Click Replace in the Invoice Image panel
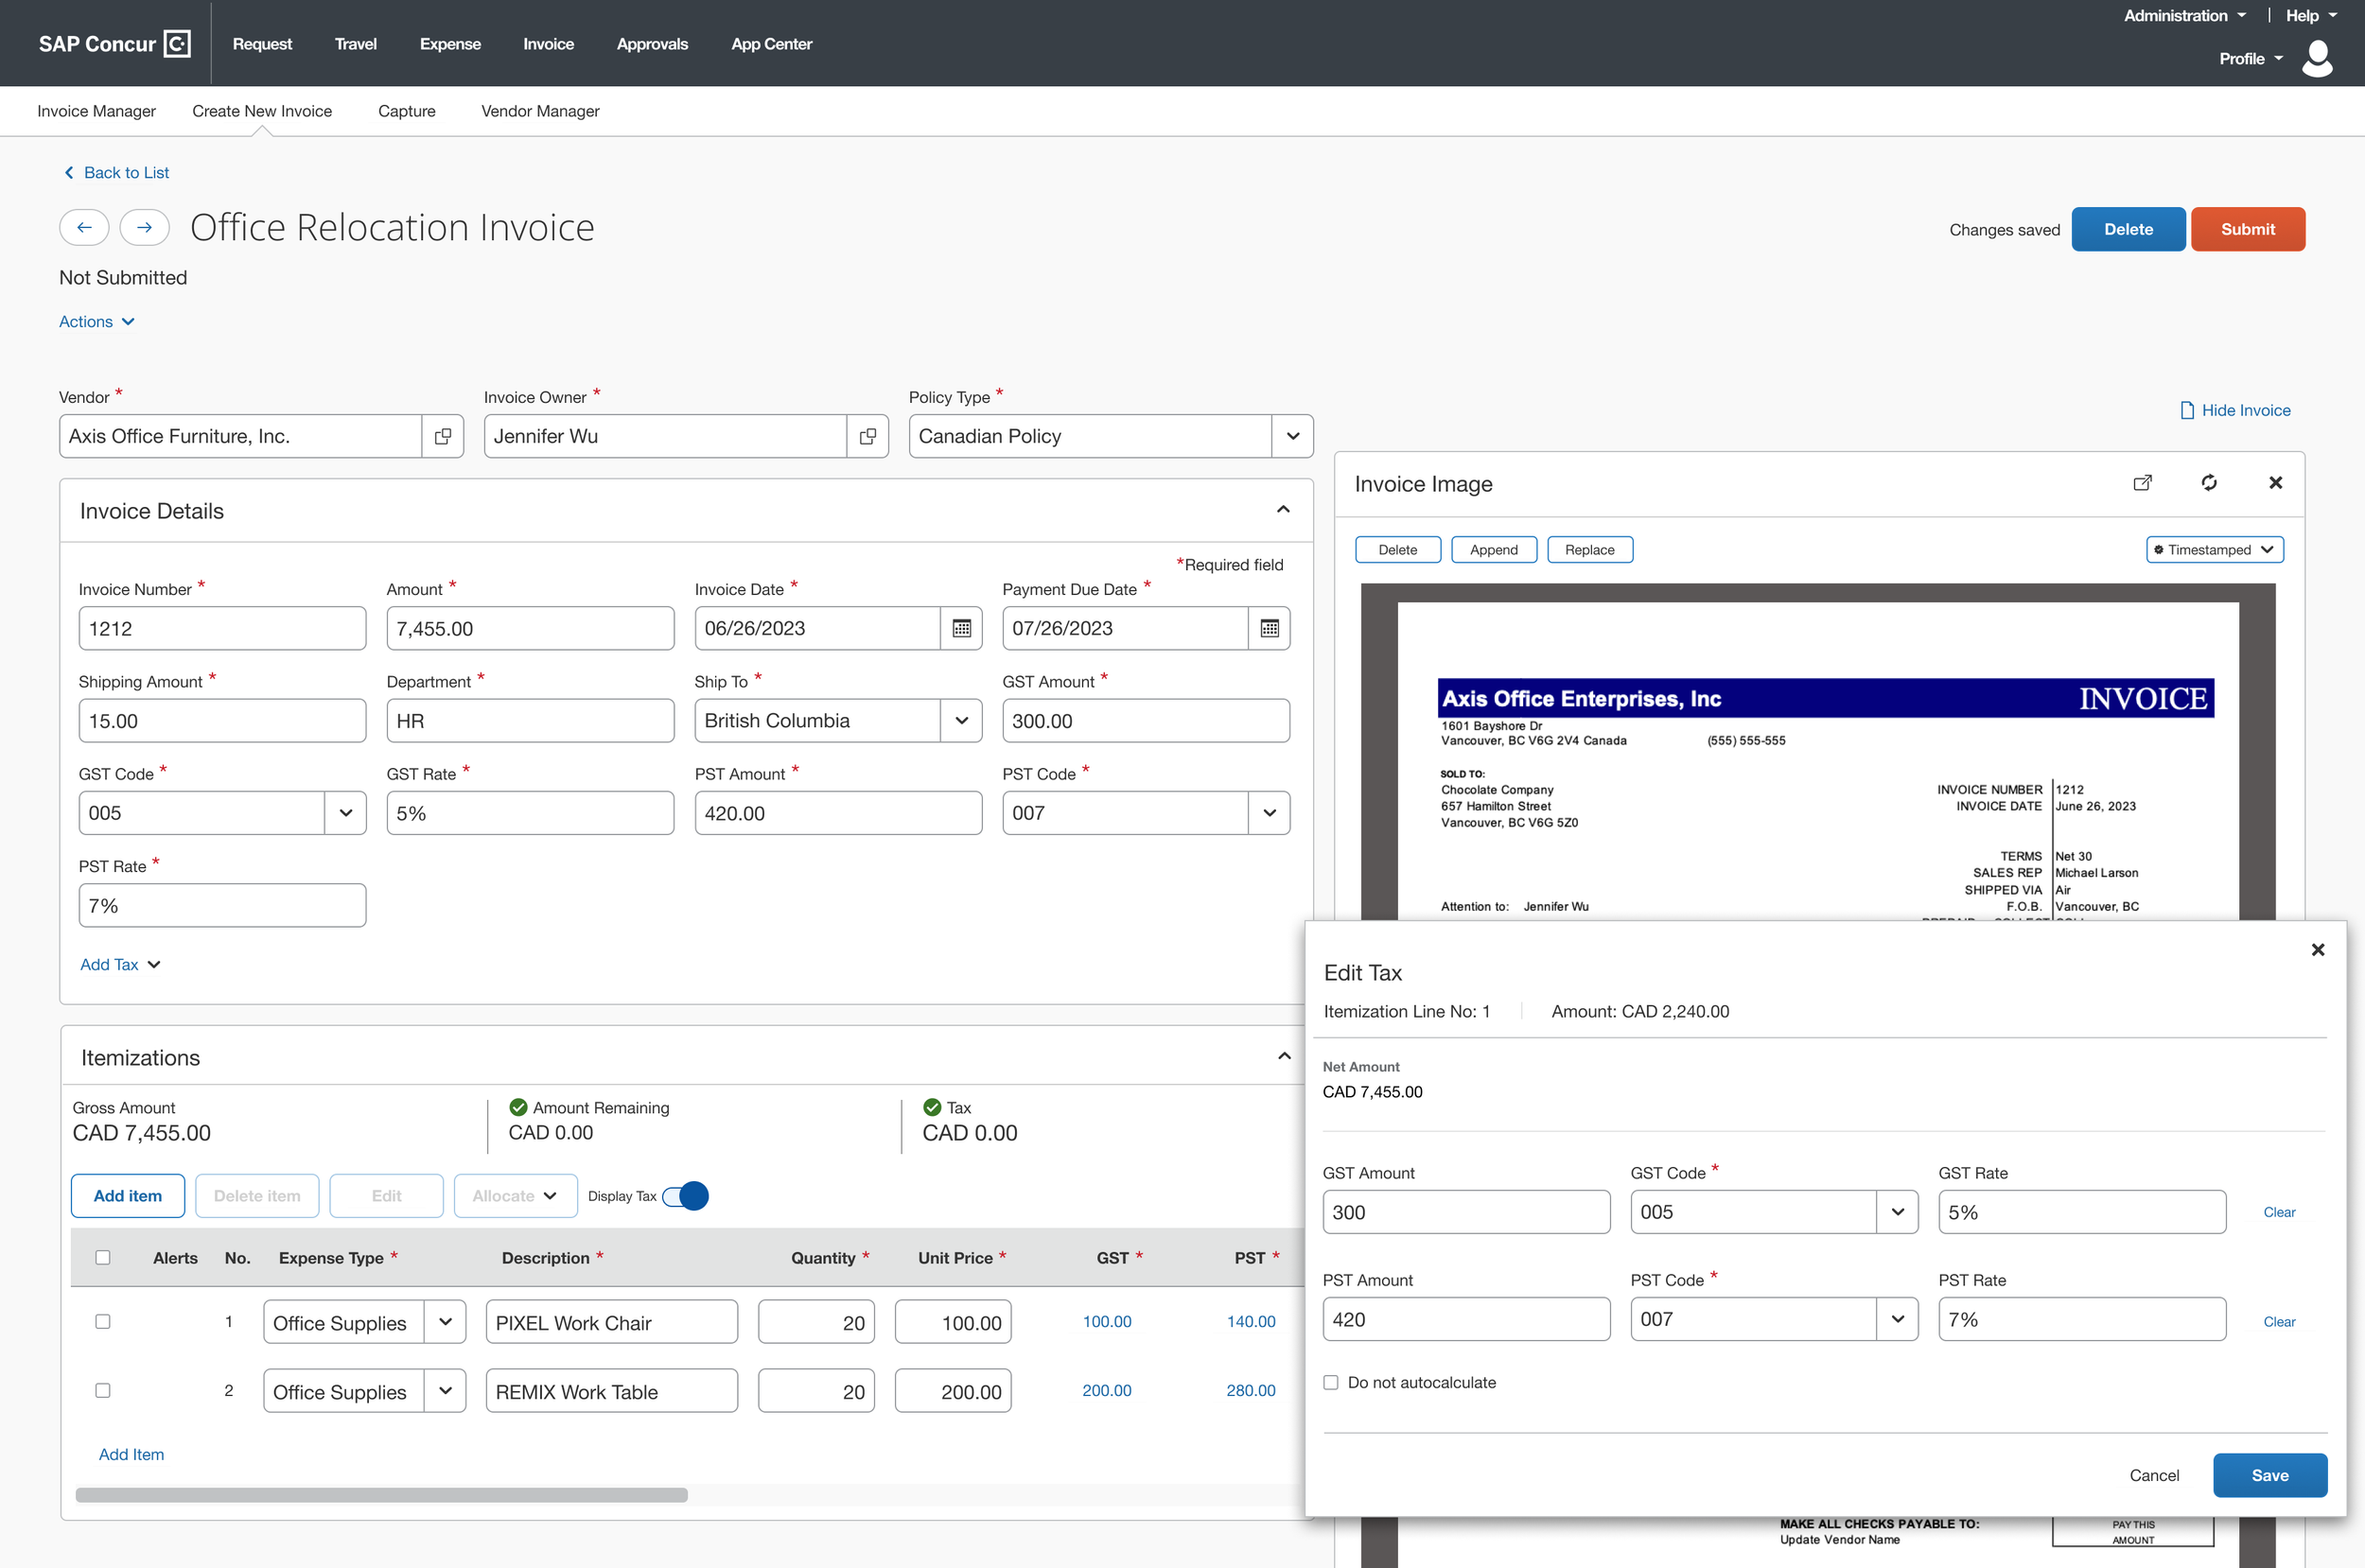2365x1568 pixels. pos(1589,550)
